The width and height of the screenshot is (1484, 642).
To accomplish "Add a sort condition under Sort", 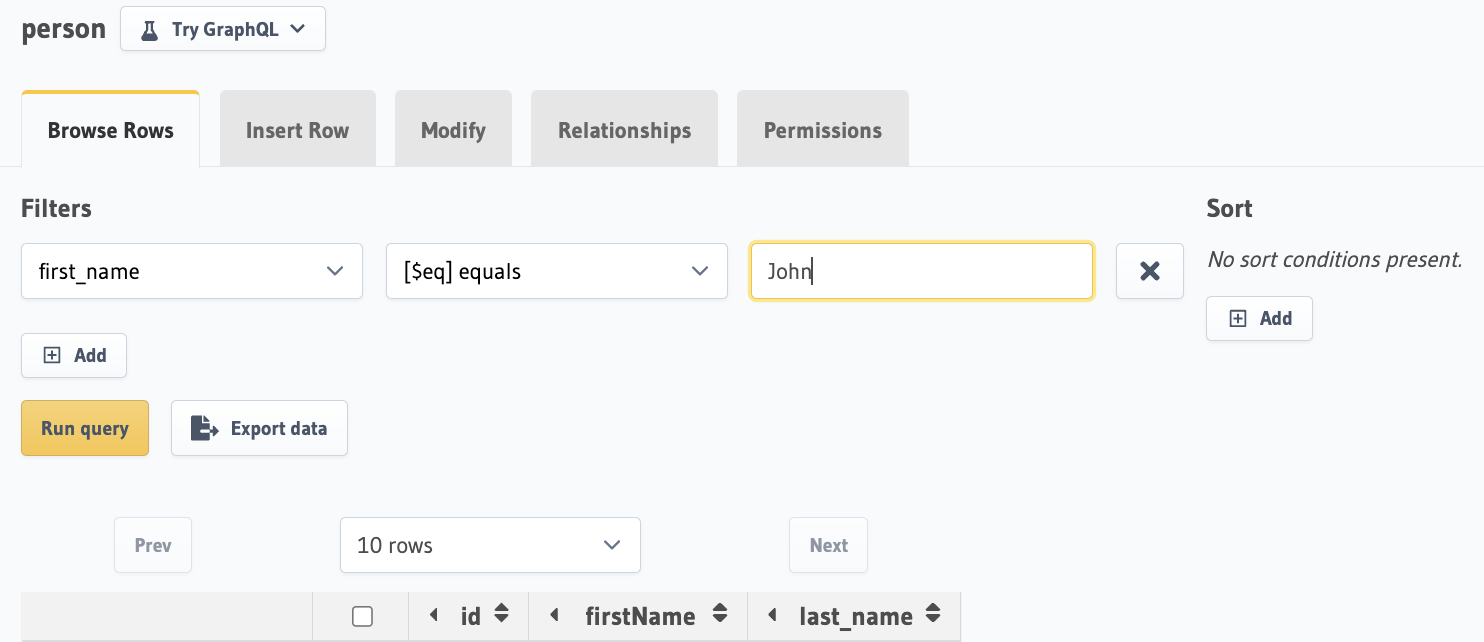I will click(x=1259, y=319).
